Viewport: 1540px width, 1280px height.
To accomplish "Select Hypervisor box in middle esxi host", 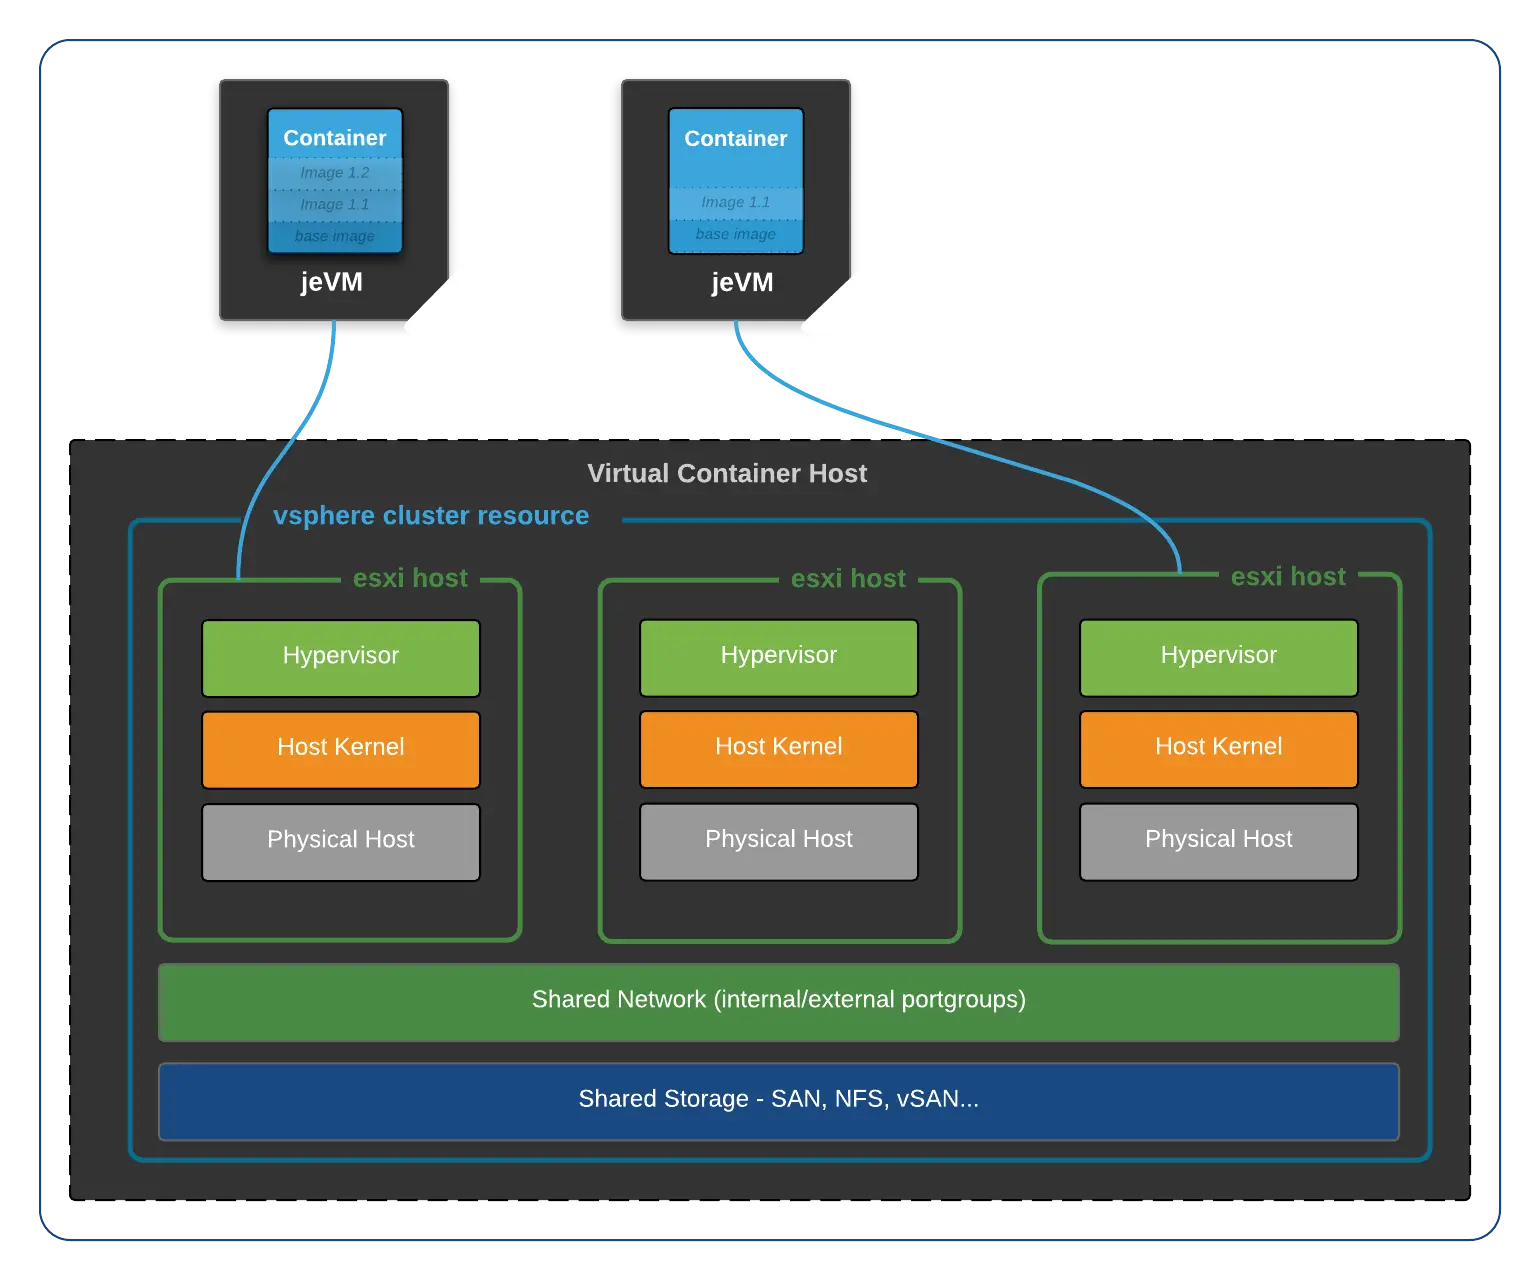I will tap(779, 658).
